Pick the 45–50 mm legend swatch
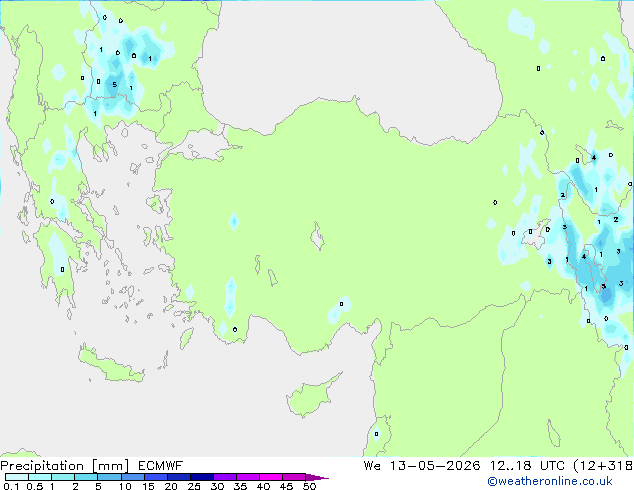This screenshot has height=490, width=634. [x=294, y=477]
